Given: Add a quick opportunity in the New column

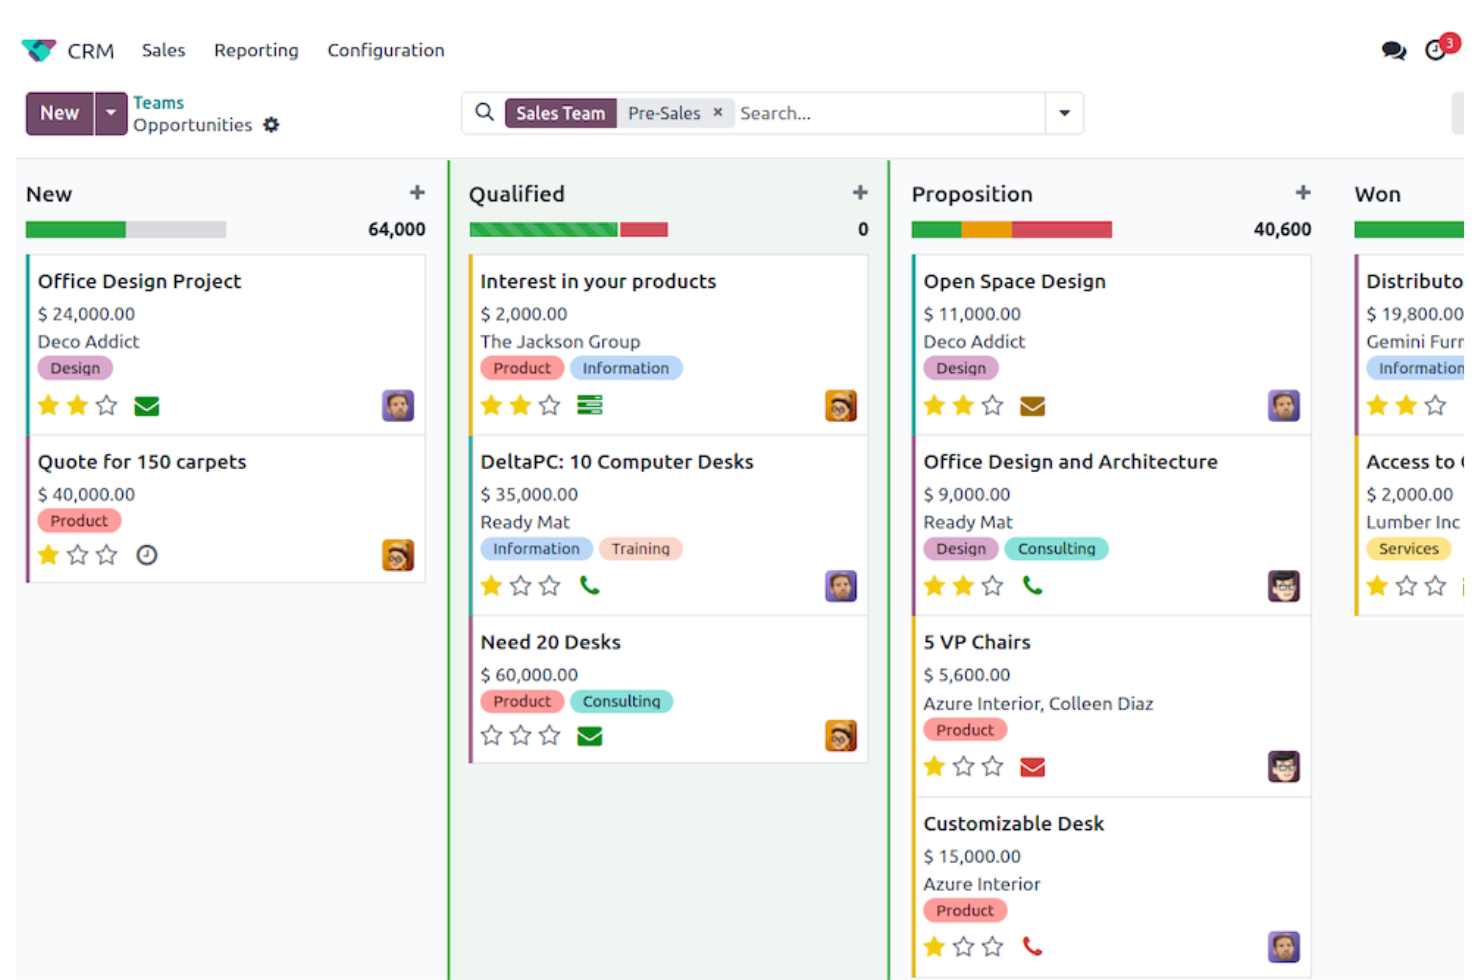Looking at the screenshot, I should coord(417,193).
